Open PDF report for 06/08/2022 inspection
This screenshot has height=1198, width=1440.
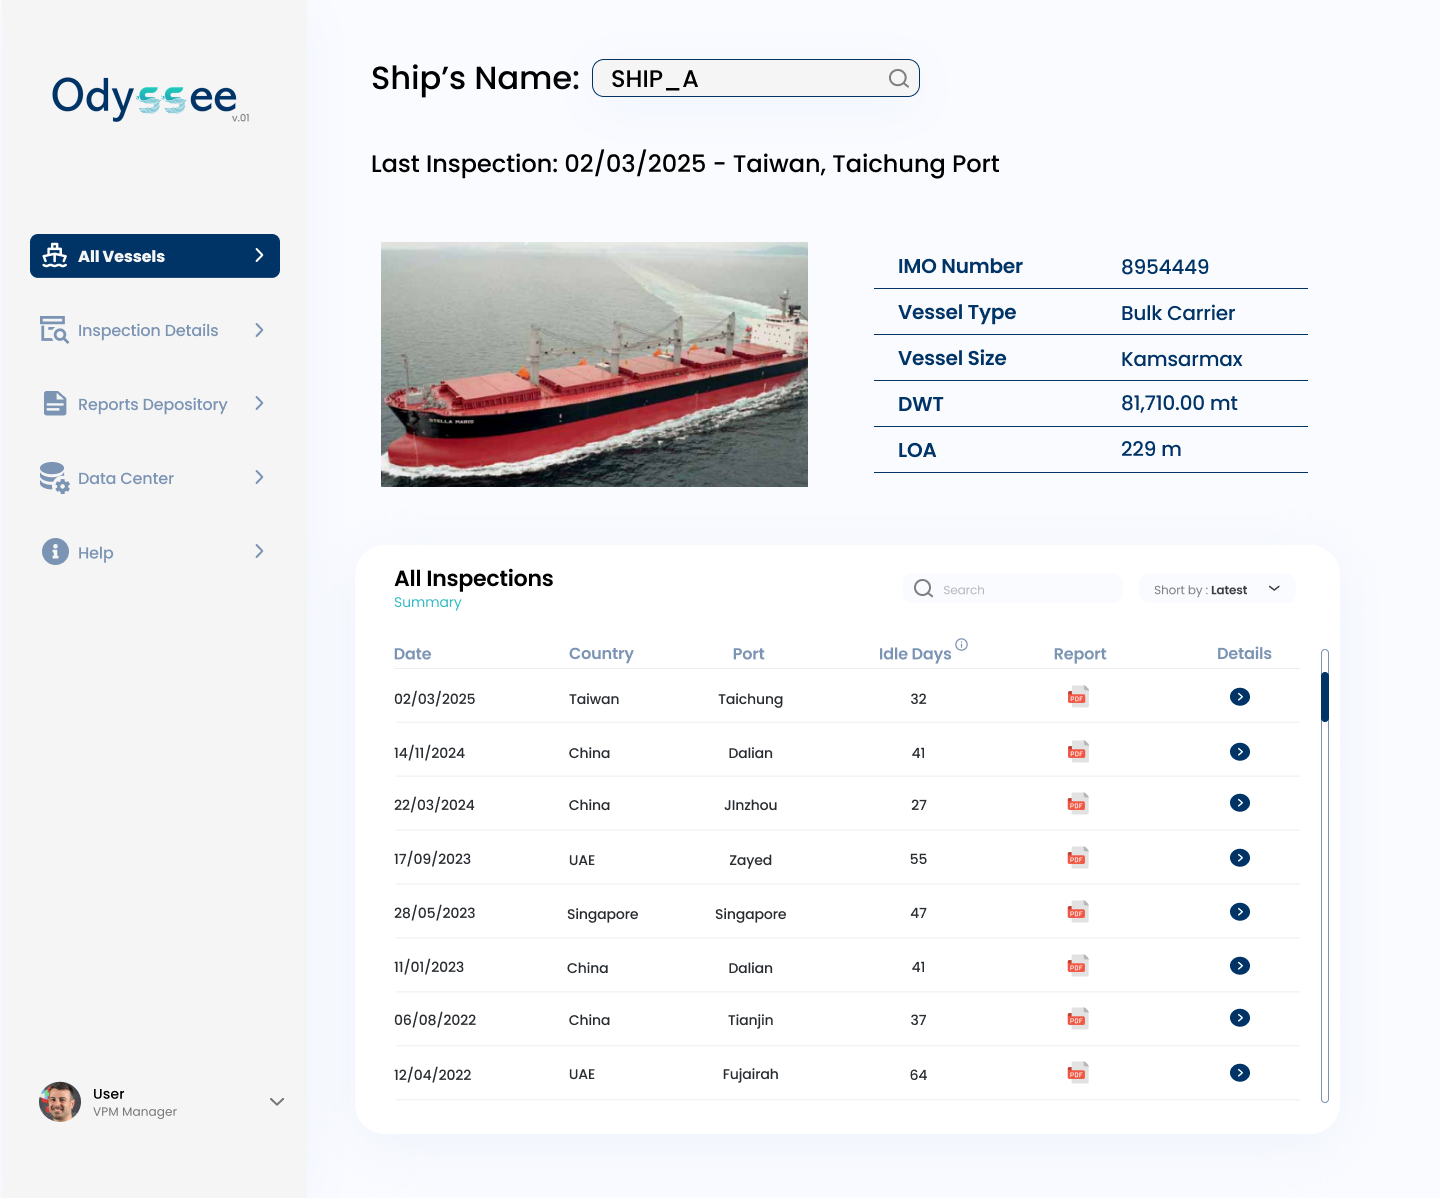[1078, 1019]
